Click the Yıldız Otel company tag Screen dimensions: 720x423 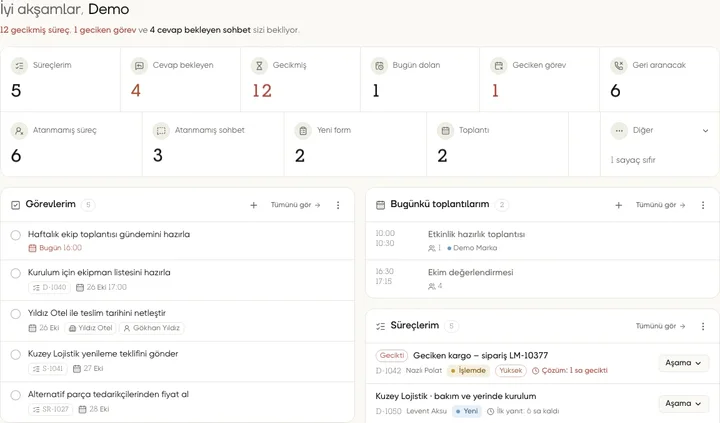[90, 328]
